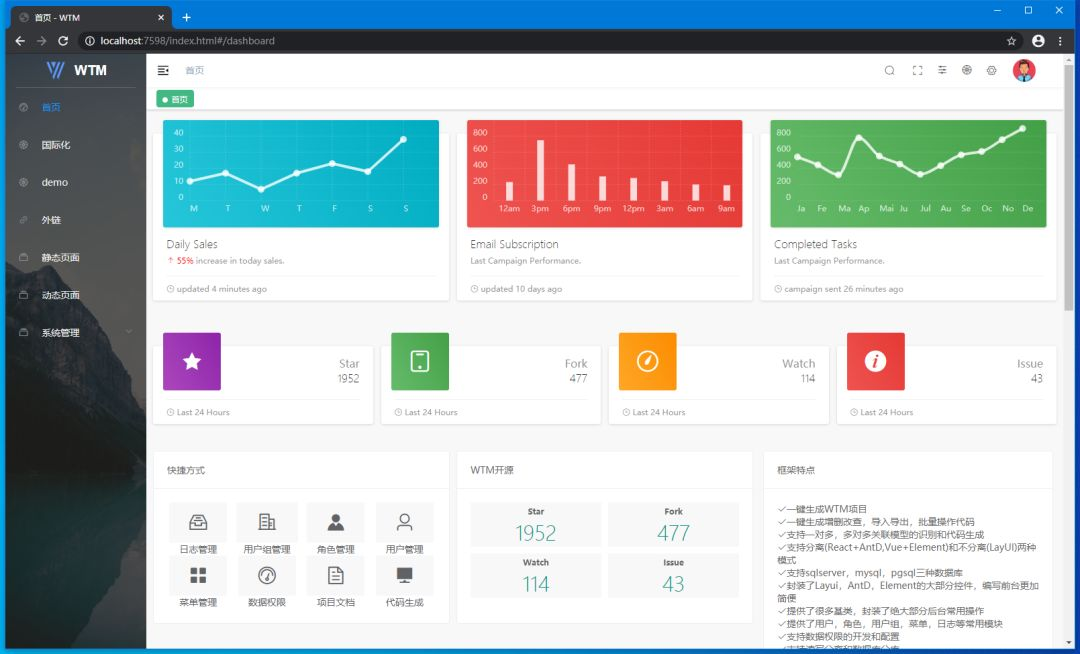Switch to the green 首页 page tab
This screenshot has height=654, width=1080.
[175, 100]
